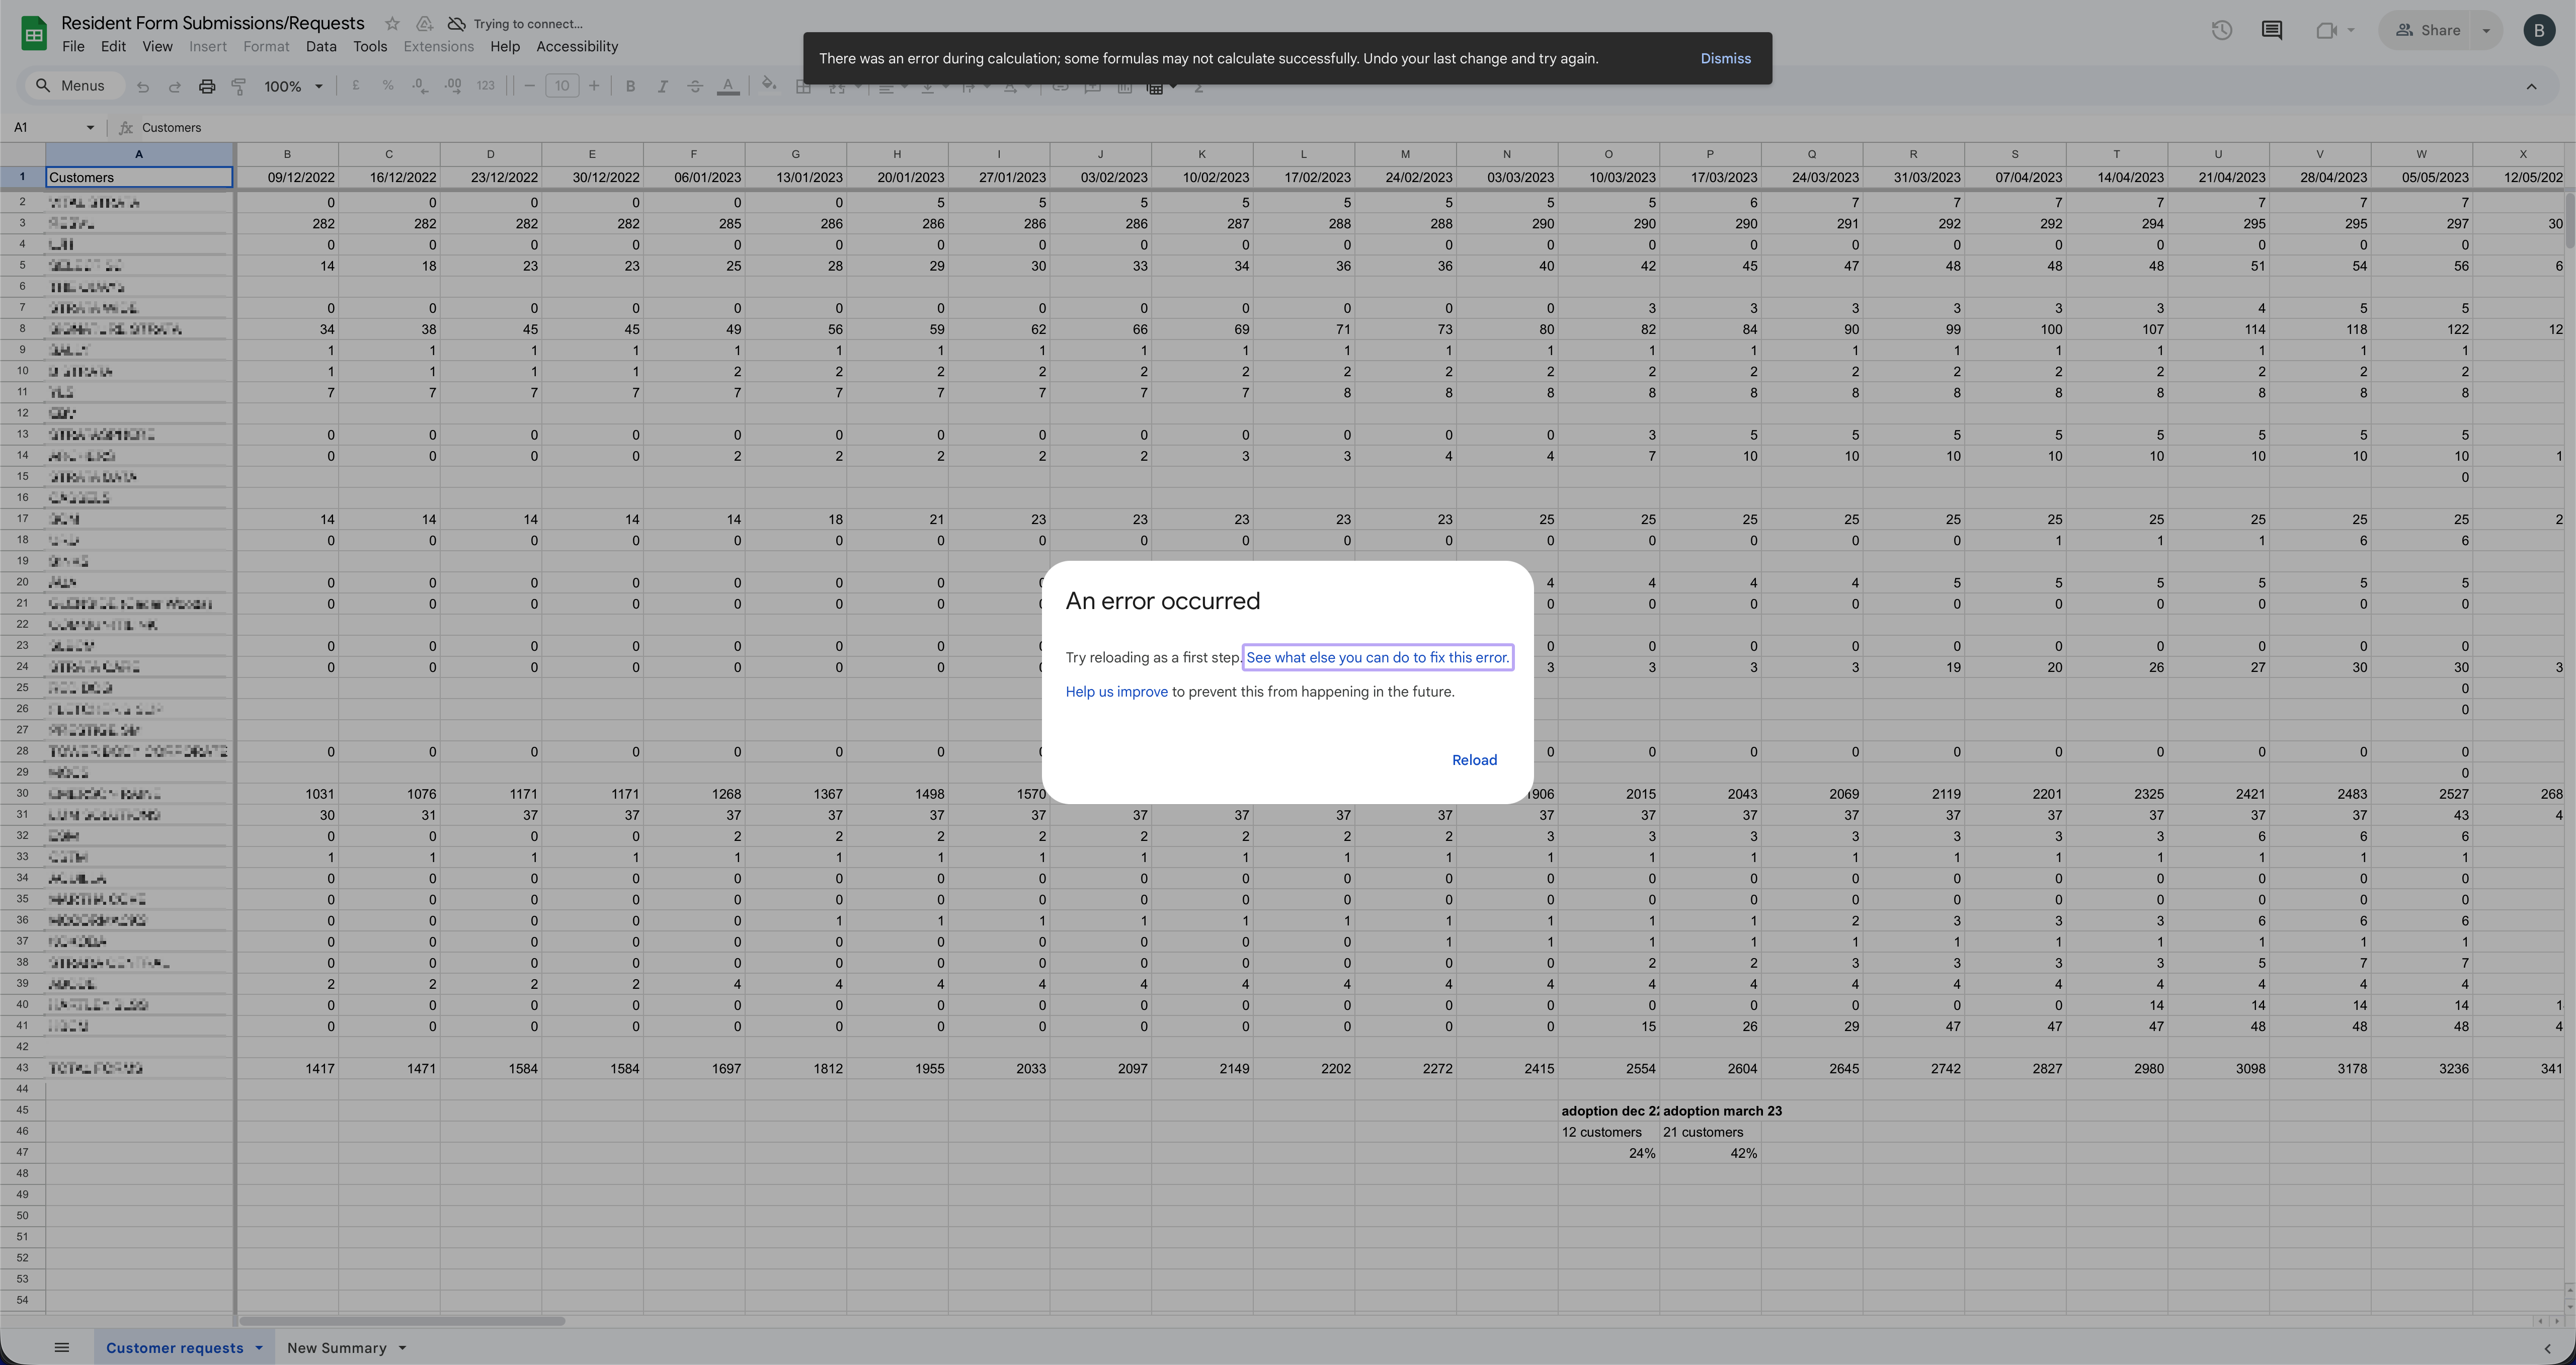Open Customer requests tab dropdown arrow

pos(259,1348)
